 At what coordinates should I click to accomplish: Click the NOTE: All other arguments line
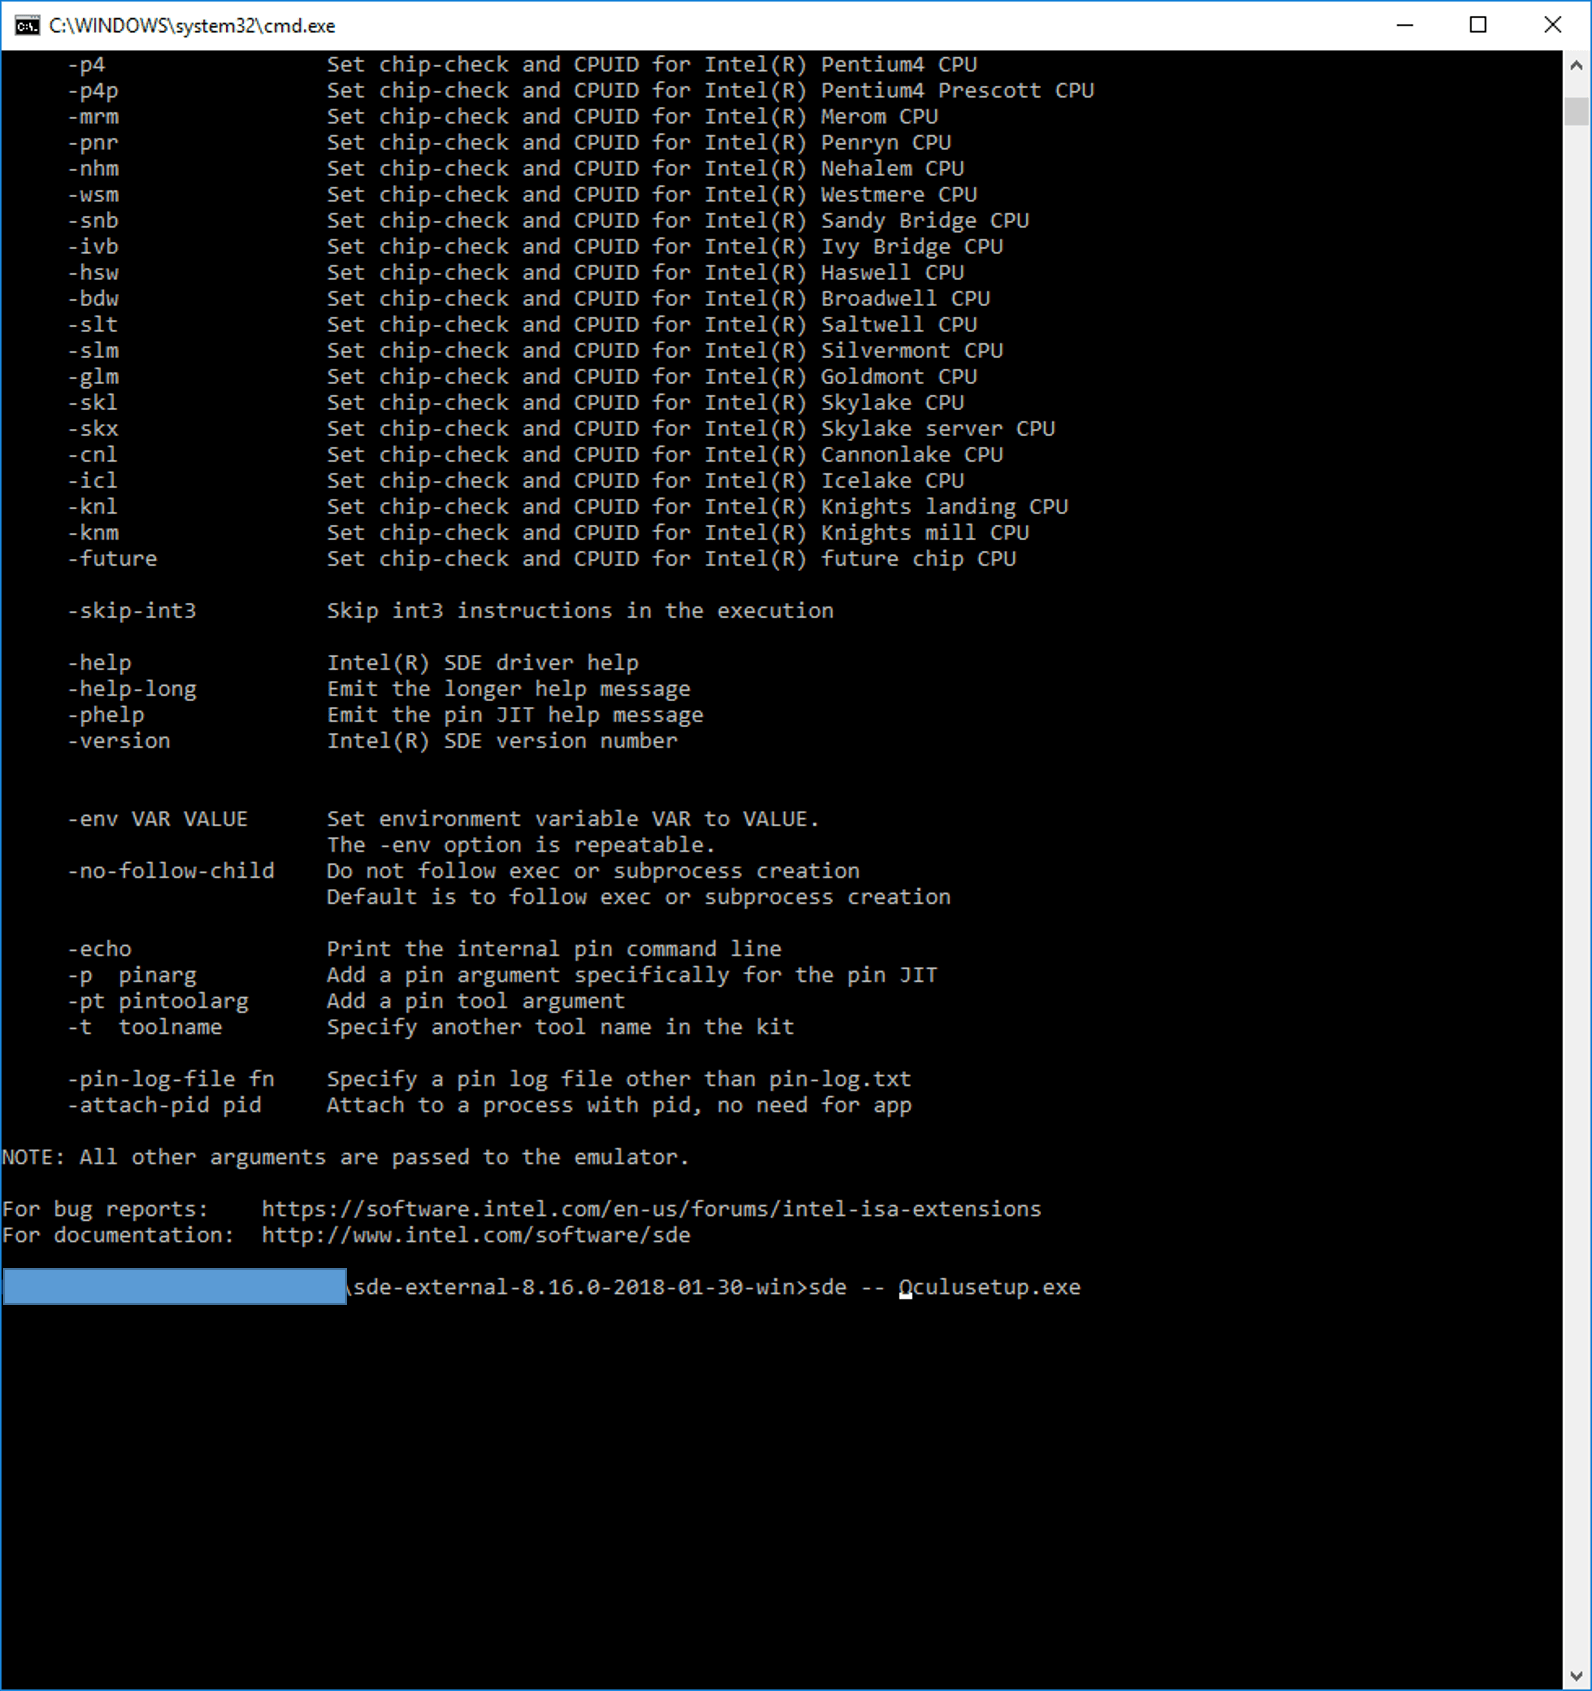pyautogui.click(x=346, y=1157)
